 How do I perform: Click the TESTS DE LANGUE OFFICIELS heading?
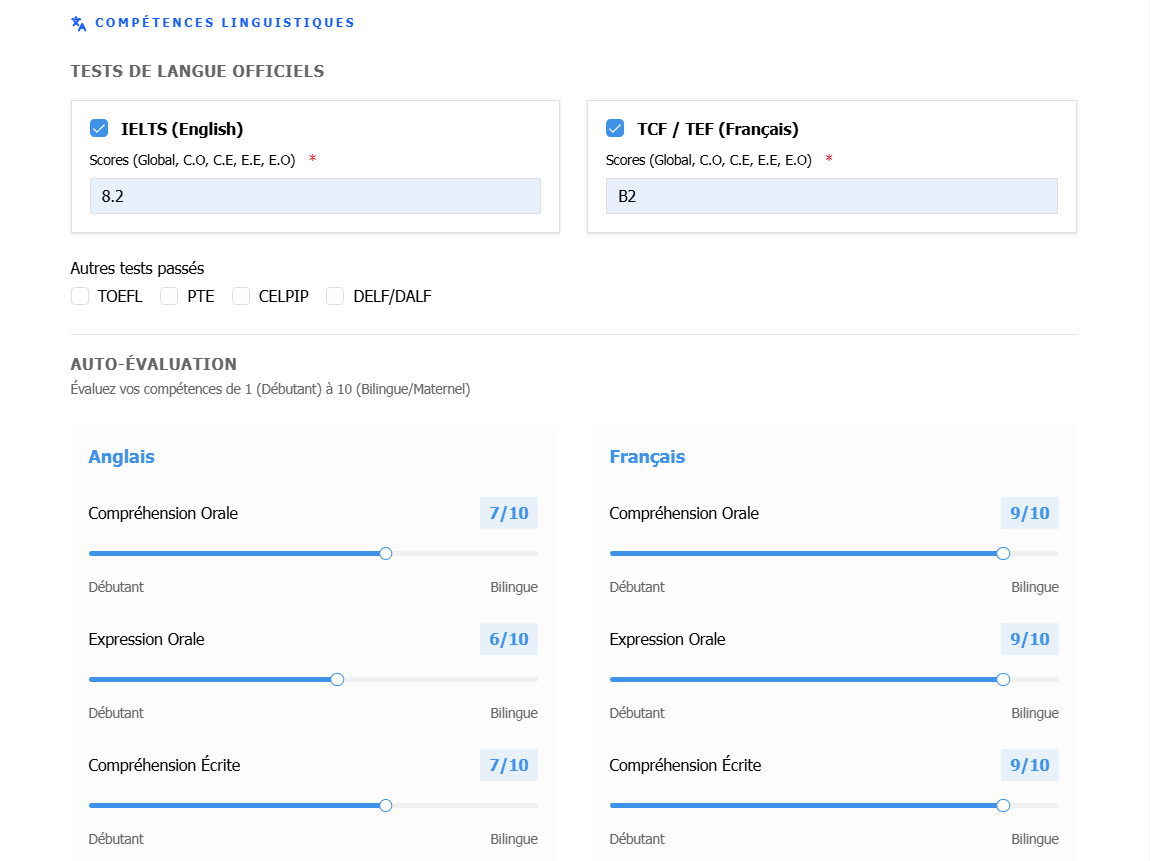point(197,71)
